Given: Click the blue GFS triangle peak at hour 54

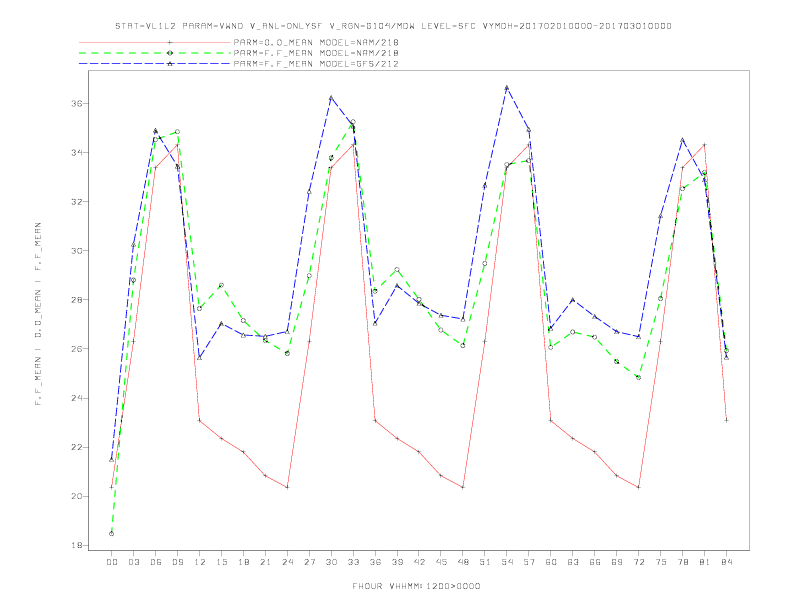Looking at the screenshot, I should click(x=507, y=87).
